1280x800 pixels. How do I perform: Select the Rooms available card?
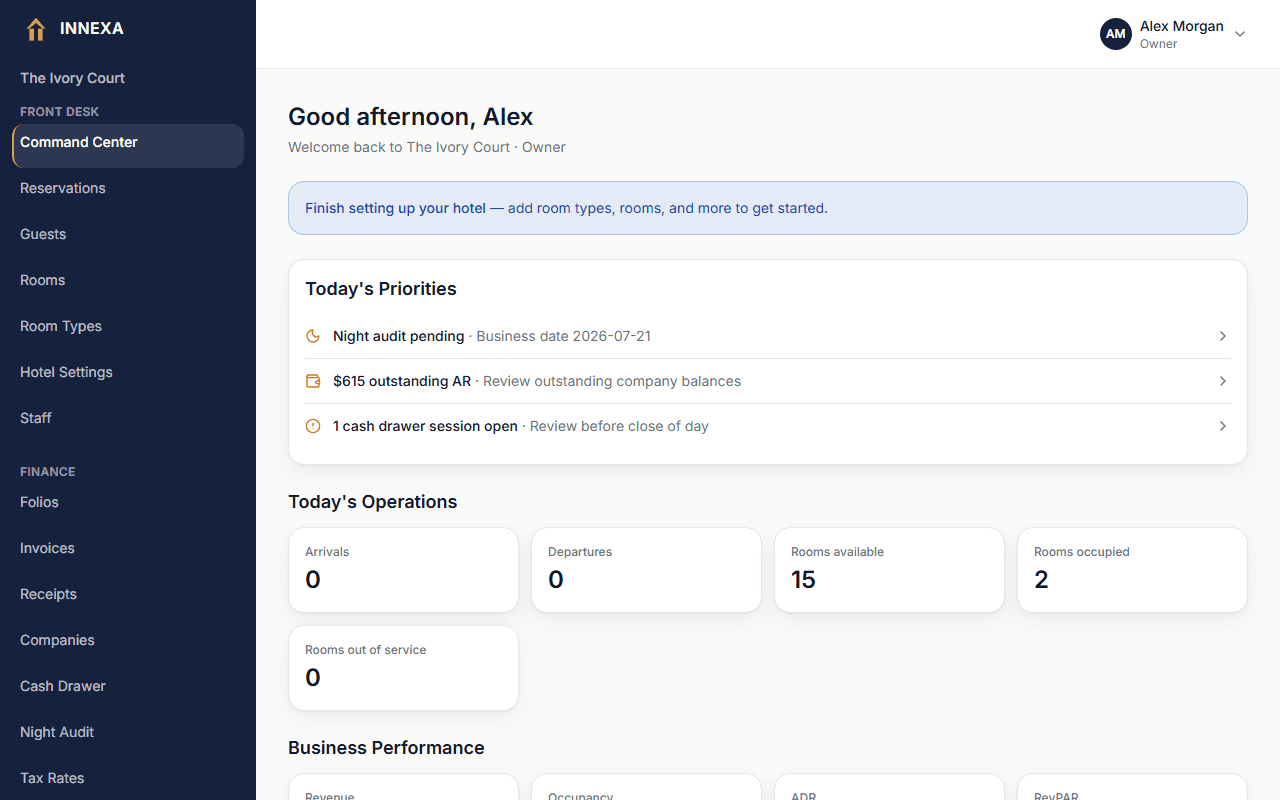[889, 570]
